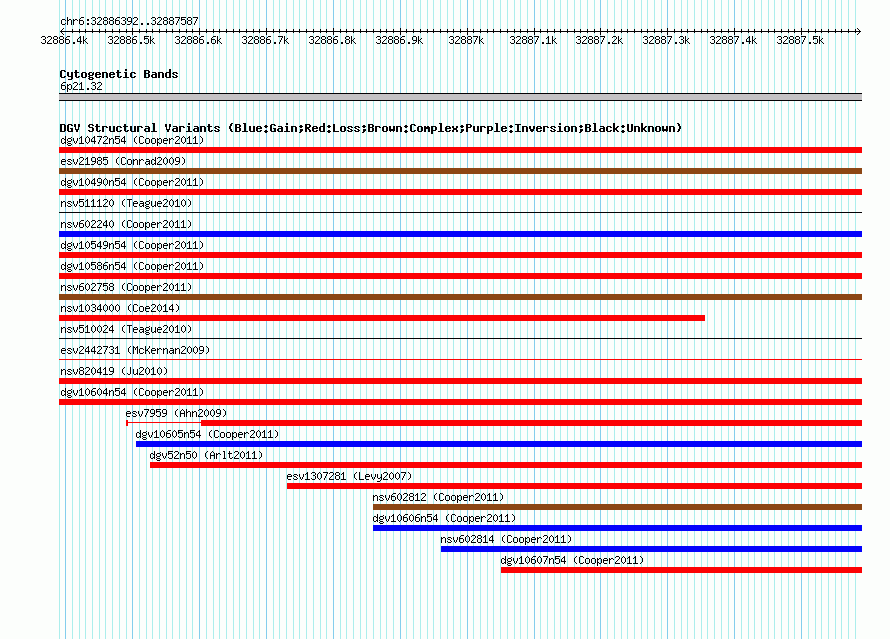Click the arrowhead at the ruler's right end
Image resolution: width=890 pixels, height=639 pixels.
859,31
